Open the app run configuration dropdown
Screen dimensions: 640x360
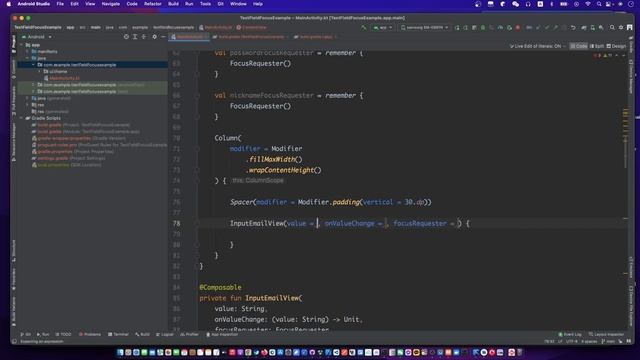tap(382, 27)
